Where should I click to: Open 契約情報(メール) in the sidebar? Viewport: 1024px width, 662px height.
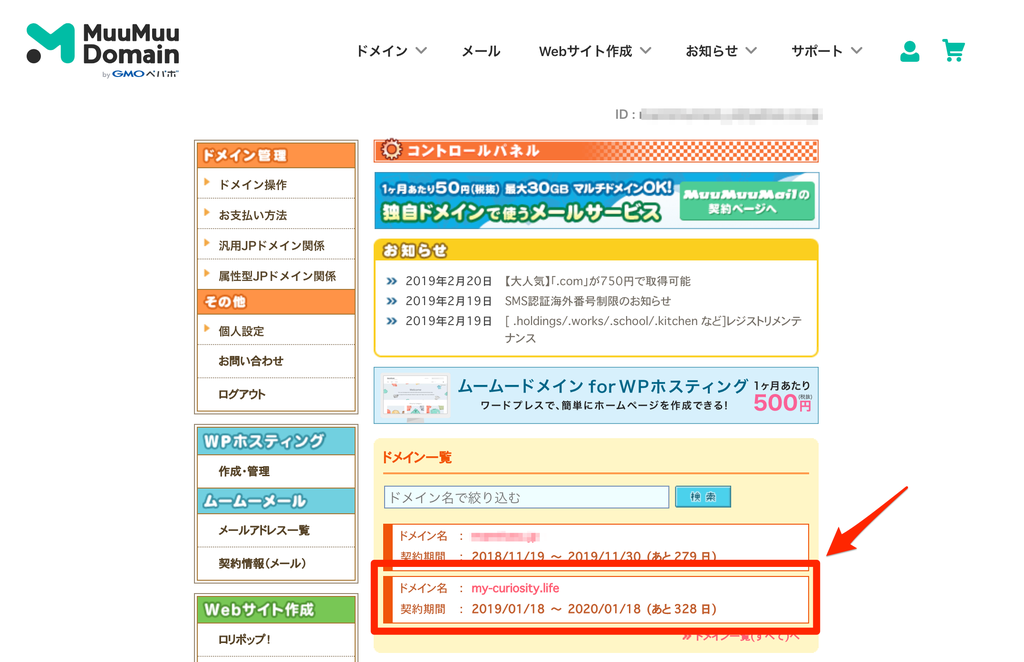(x=262, y=563)
